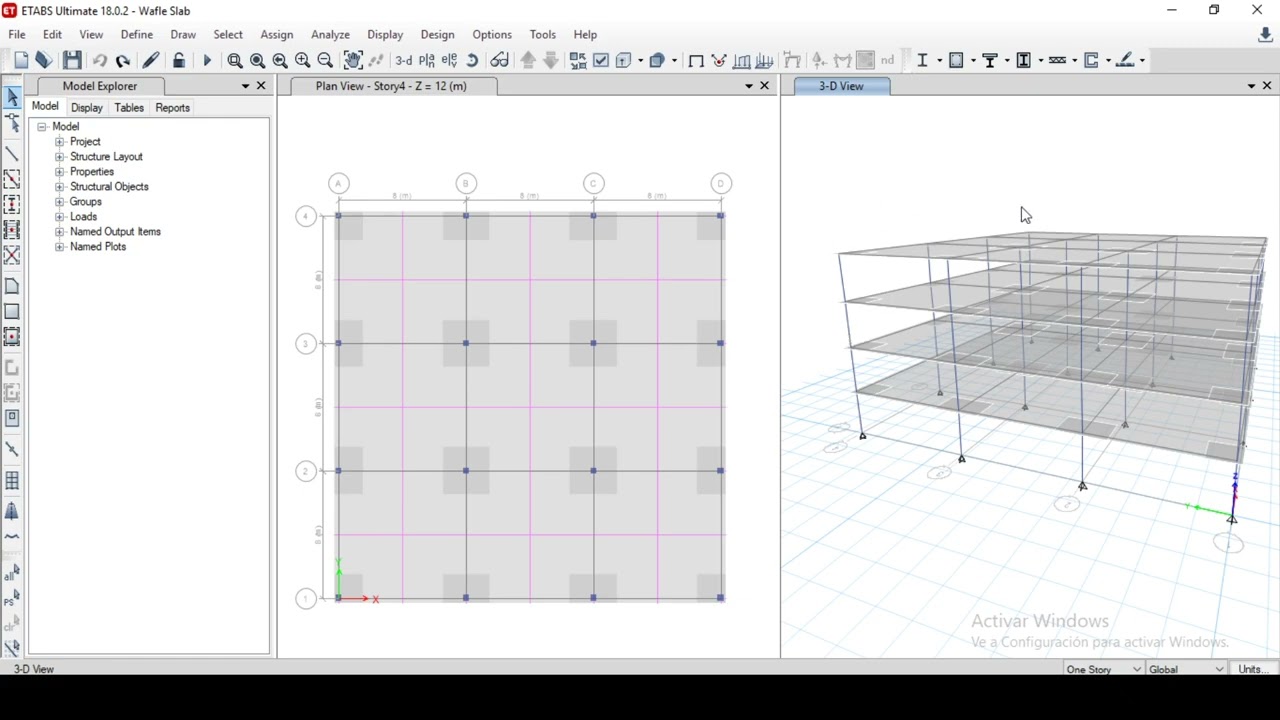Set Plan view from toolbar
The image size is (1280, 720).
point(427,60)
